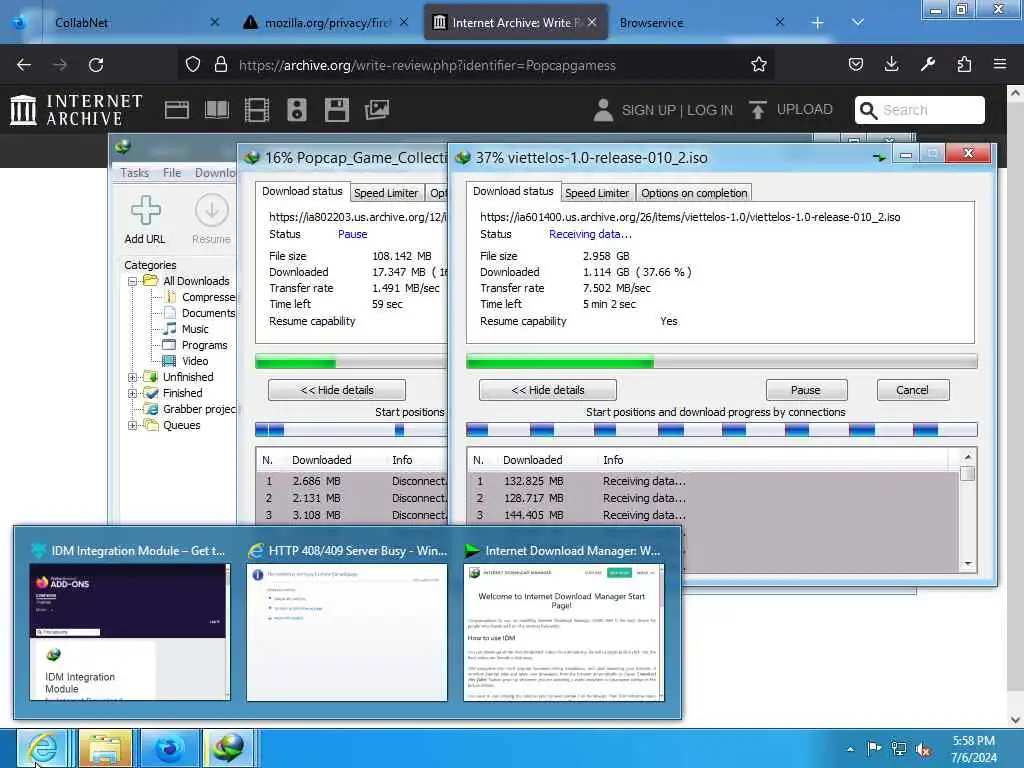Expand the Unfinished category node
The width and height of the screenshot is (1024, 768).
pos(133,377)
